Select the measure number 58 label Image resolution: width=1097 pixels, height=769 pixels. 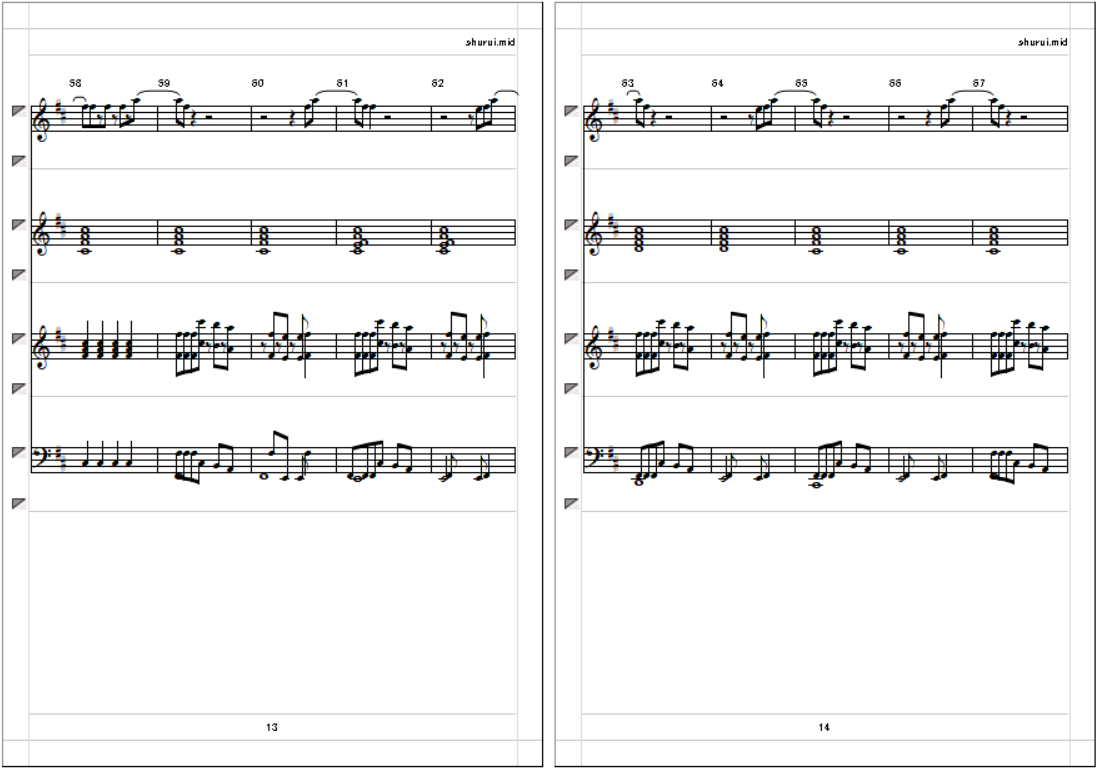[x=75, y=83]
